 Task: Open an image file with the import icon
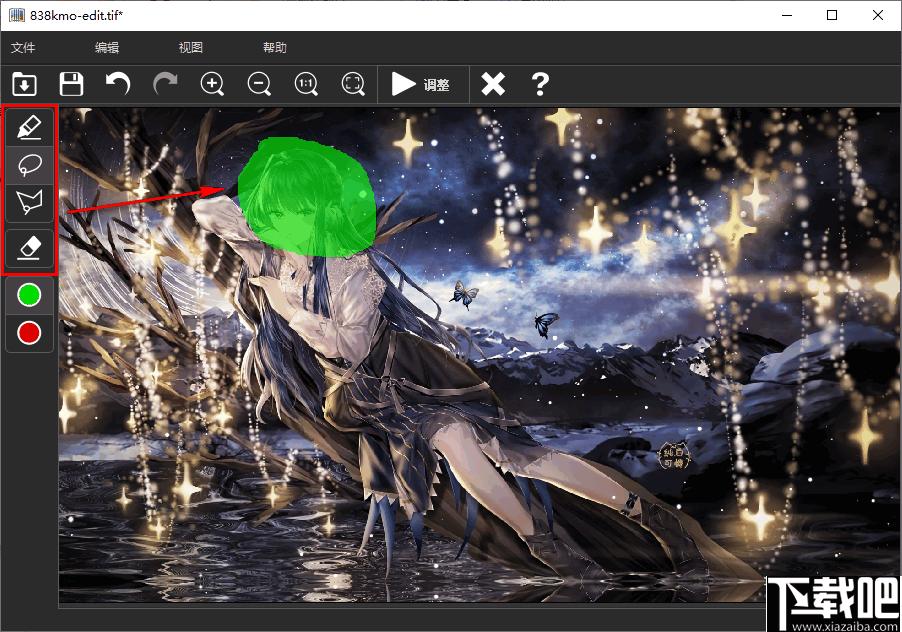click(x=24, y=84)
